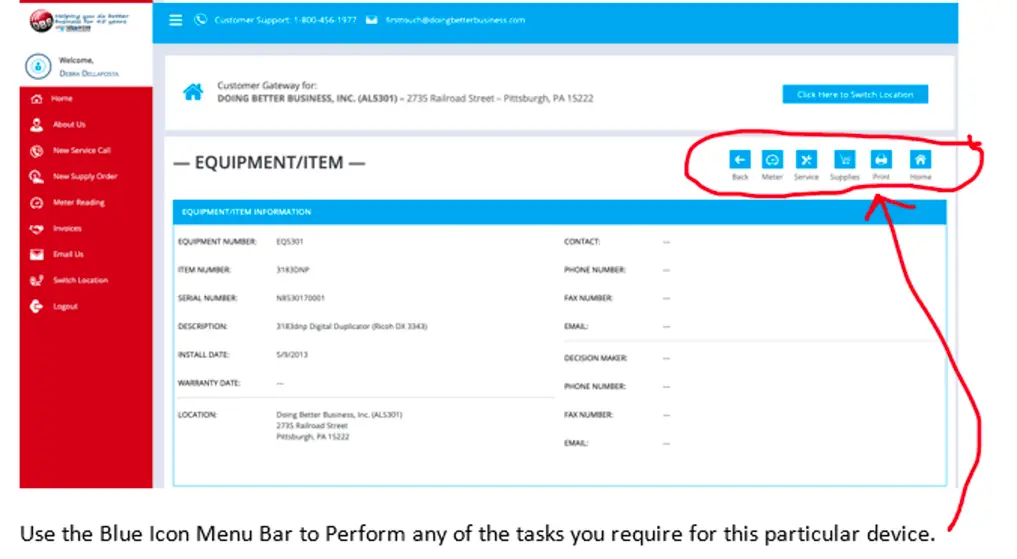This screenshot has height=559, width=1017.
Task: Click the house icon beside Customer Gateway
Action: (x=193, y=93)
